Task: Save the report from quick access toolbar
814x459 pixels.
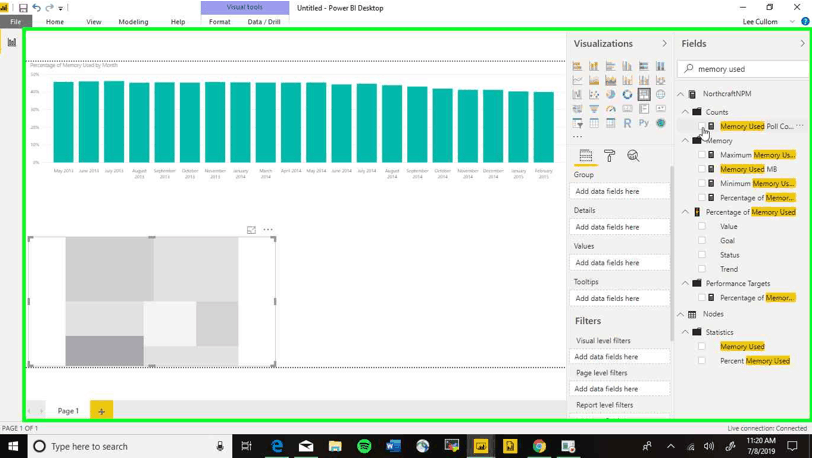Action: click(x=23, y=8)
